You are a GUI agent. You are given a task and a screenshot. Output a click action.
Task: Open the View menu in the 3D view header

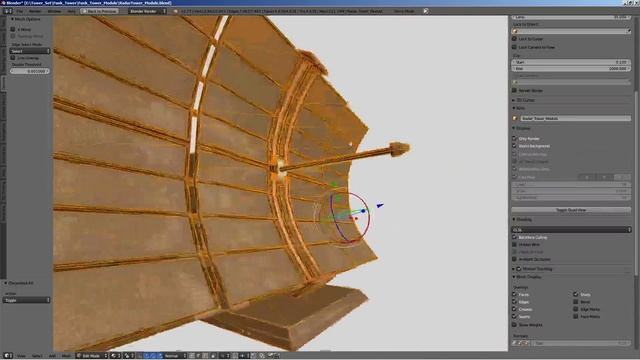click(21, 356)
